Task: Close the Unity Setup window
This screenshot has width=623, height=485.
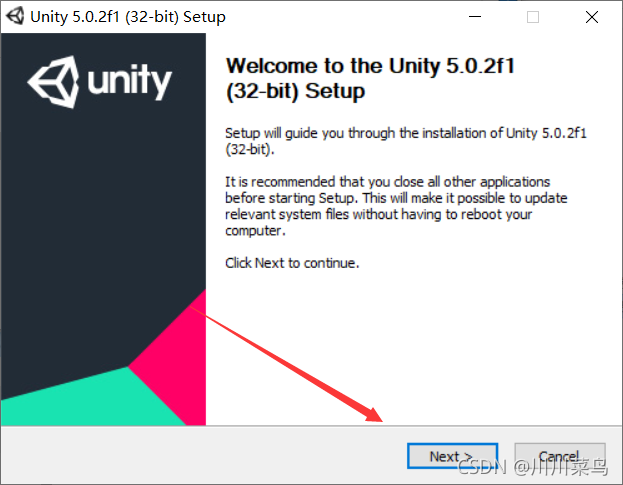Action: 592,17
